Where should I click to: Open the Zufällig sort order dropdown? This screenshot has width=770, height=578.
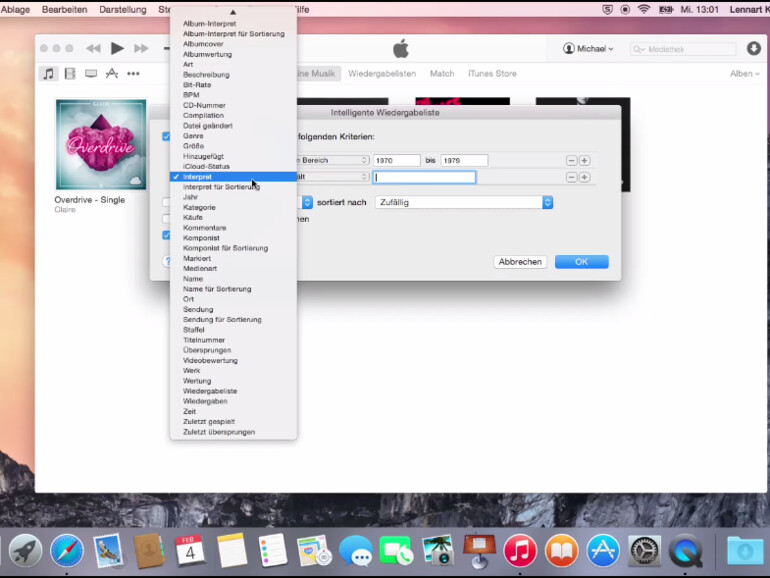pos(464,202)
